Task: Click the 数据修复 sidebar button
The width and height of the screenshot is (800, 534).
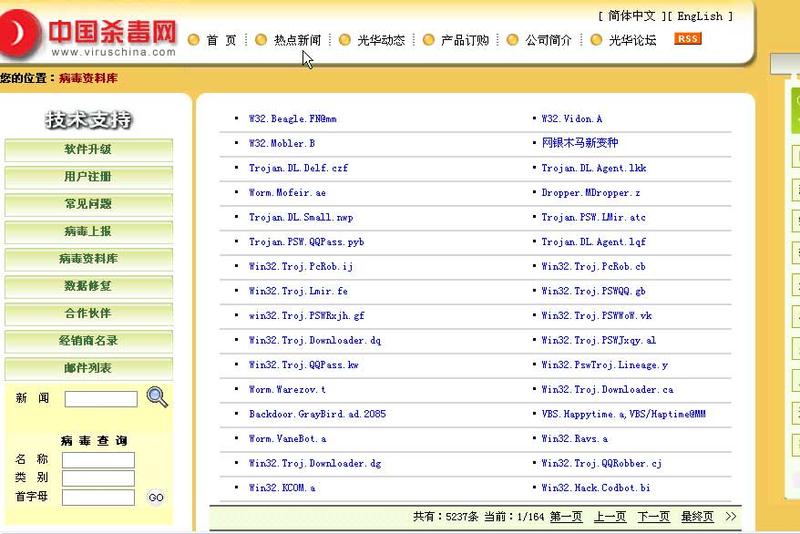Action: tap(88, 286)
